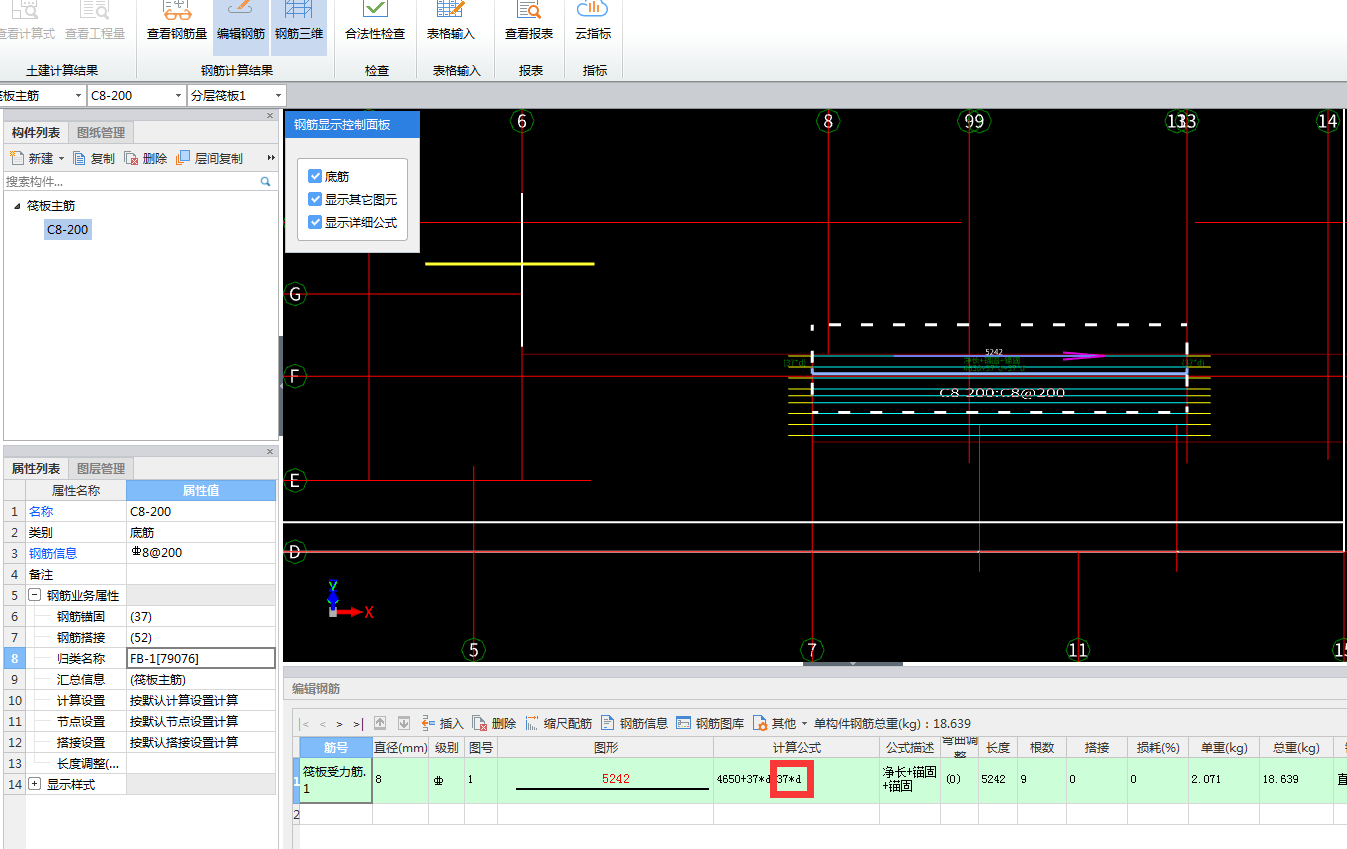Screen dimensions: 1347x849
Task: Uncheck 显示其它图元 checkbox
Action: point(315,199)
